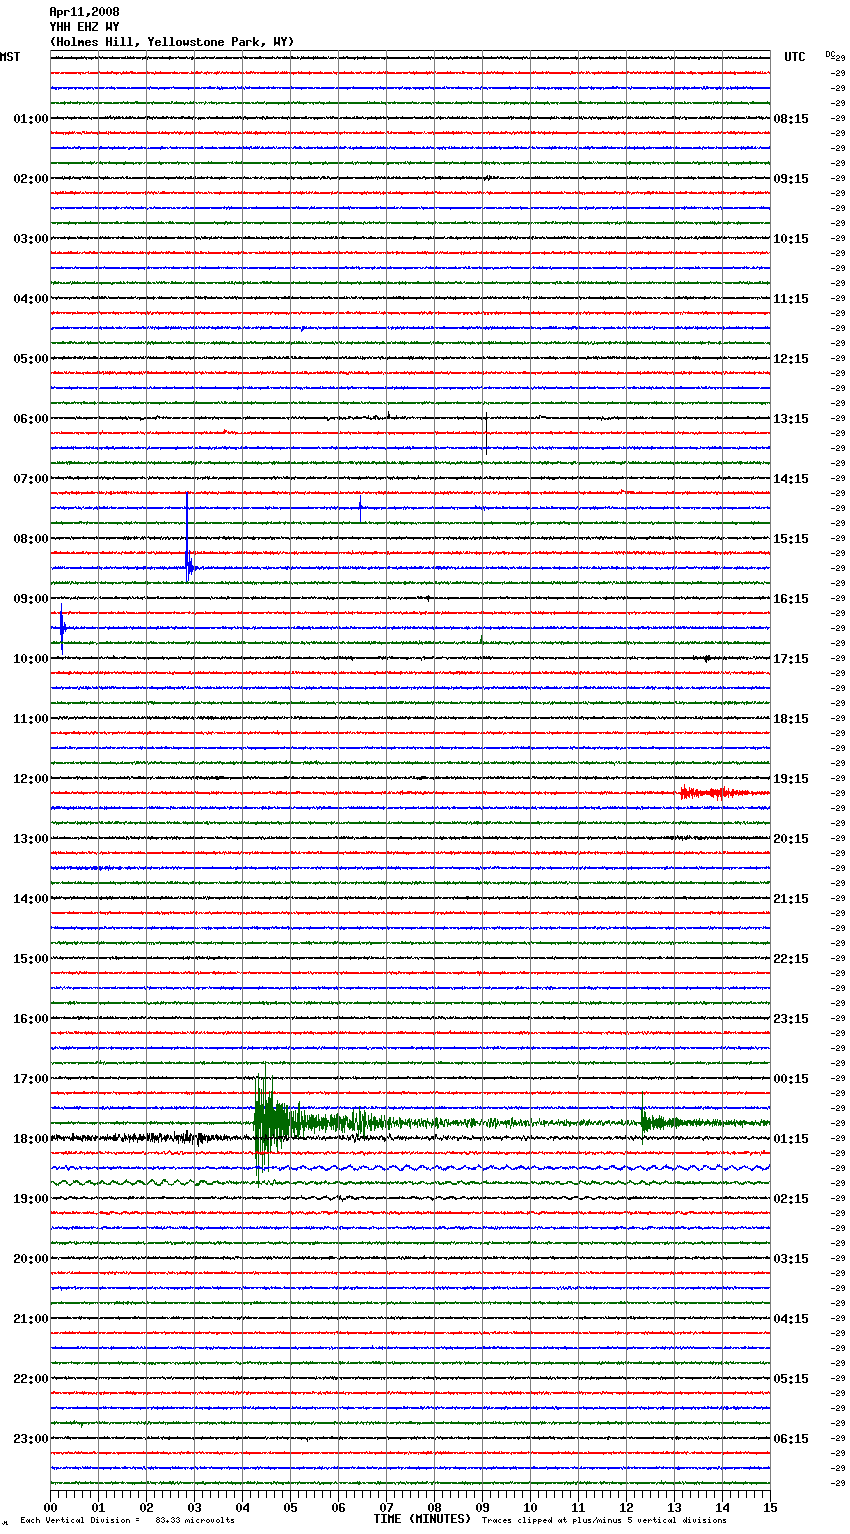The height and width of the screenshot is (1534, 850).
Task: Select the 06:00 MST row label
Action: 31,419
